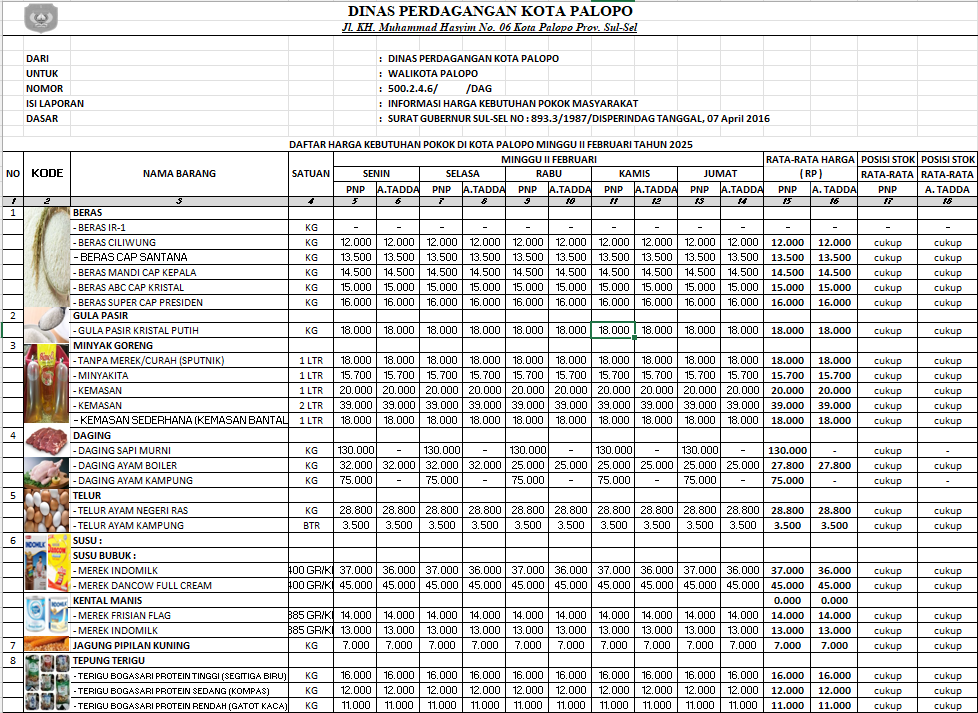Screen dimensions: 978x713
Task: Select the rice grain photo in the KODE column
Action: (x=47, y=257)
